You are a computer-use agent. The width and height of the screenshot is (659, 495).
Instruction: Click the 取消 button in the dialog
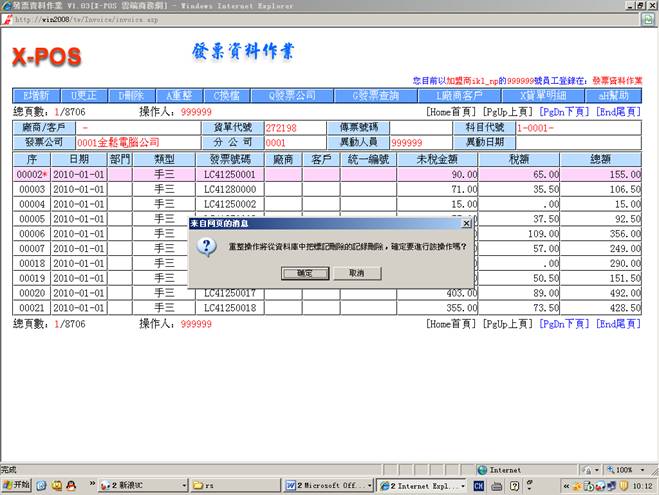coord(356,272)
